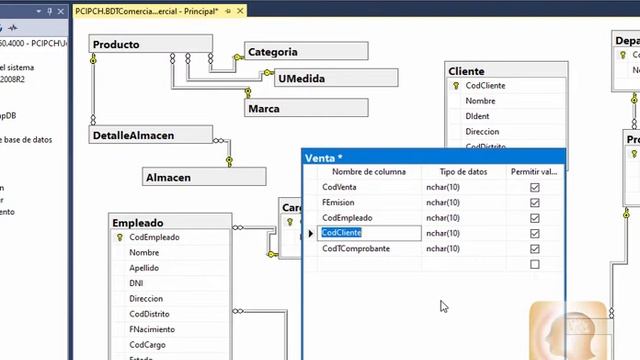Screen dimensions: 640x360
Task: Check allow nulls on the empty Venta row
Action: [x=534, y=264]
